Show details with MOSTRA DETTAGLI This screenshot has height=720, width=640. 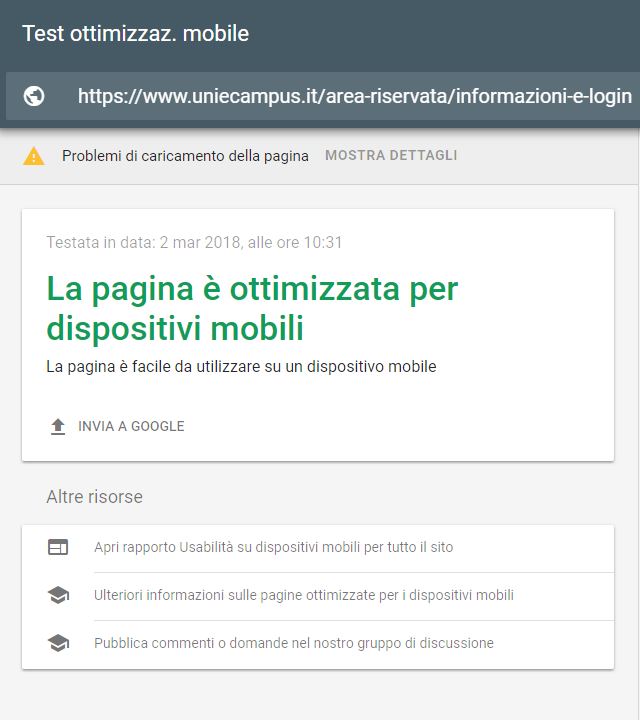[391, 156]
